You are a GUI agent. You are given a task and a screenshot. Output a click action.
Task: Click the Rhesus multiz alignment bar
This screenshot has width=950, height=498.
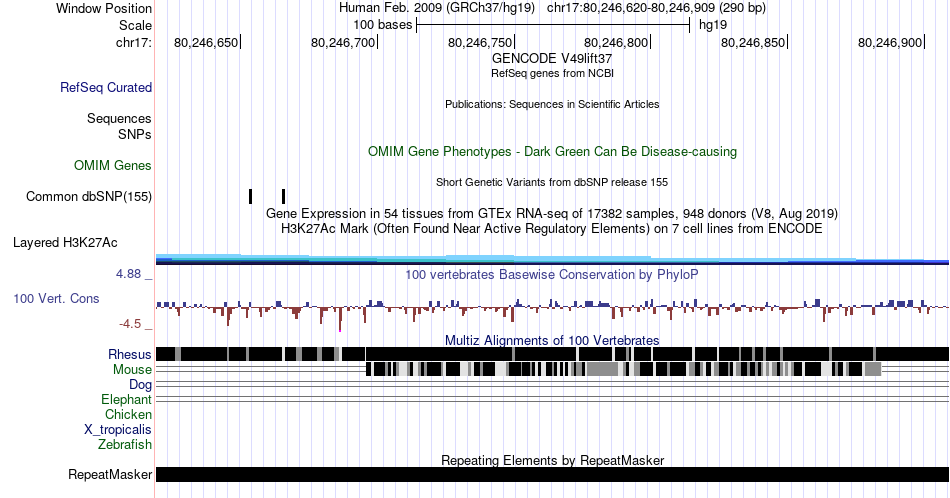552,354
